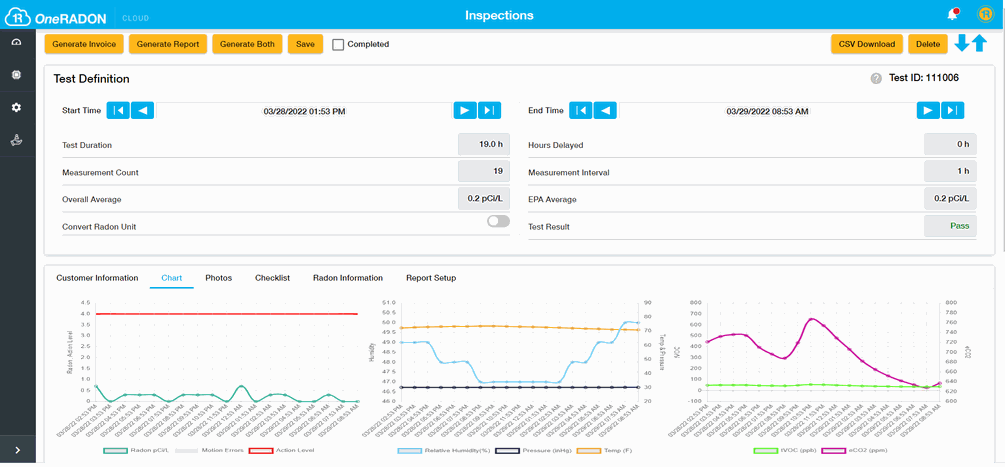Screen dimensions: 1005x467
Task: Toggle Action Level legend swatch
Action: (x=260, y=450)
